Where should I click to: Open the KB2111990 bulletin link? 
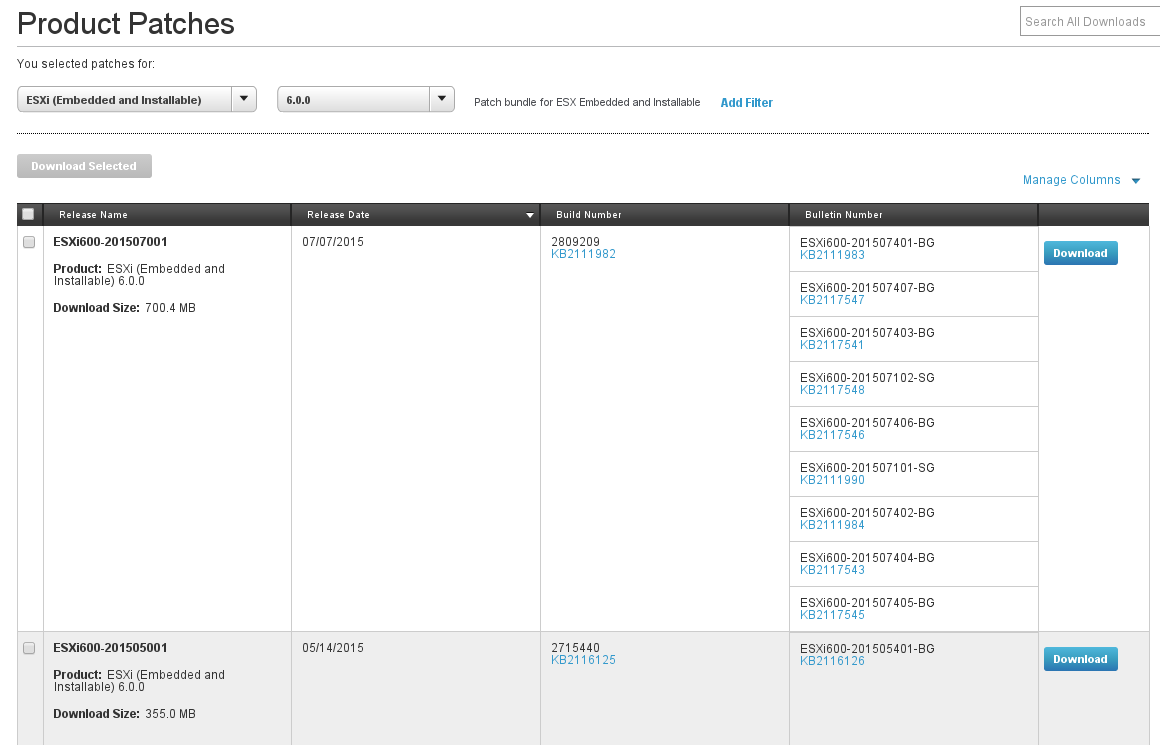click(832, 480)
